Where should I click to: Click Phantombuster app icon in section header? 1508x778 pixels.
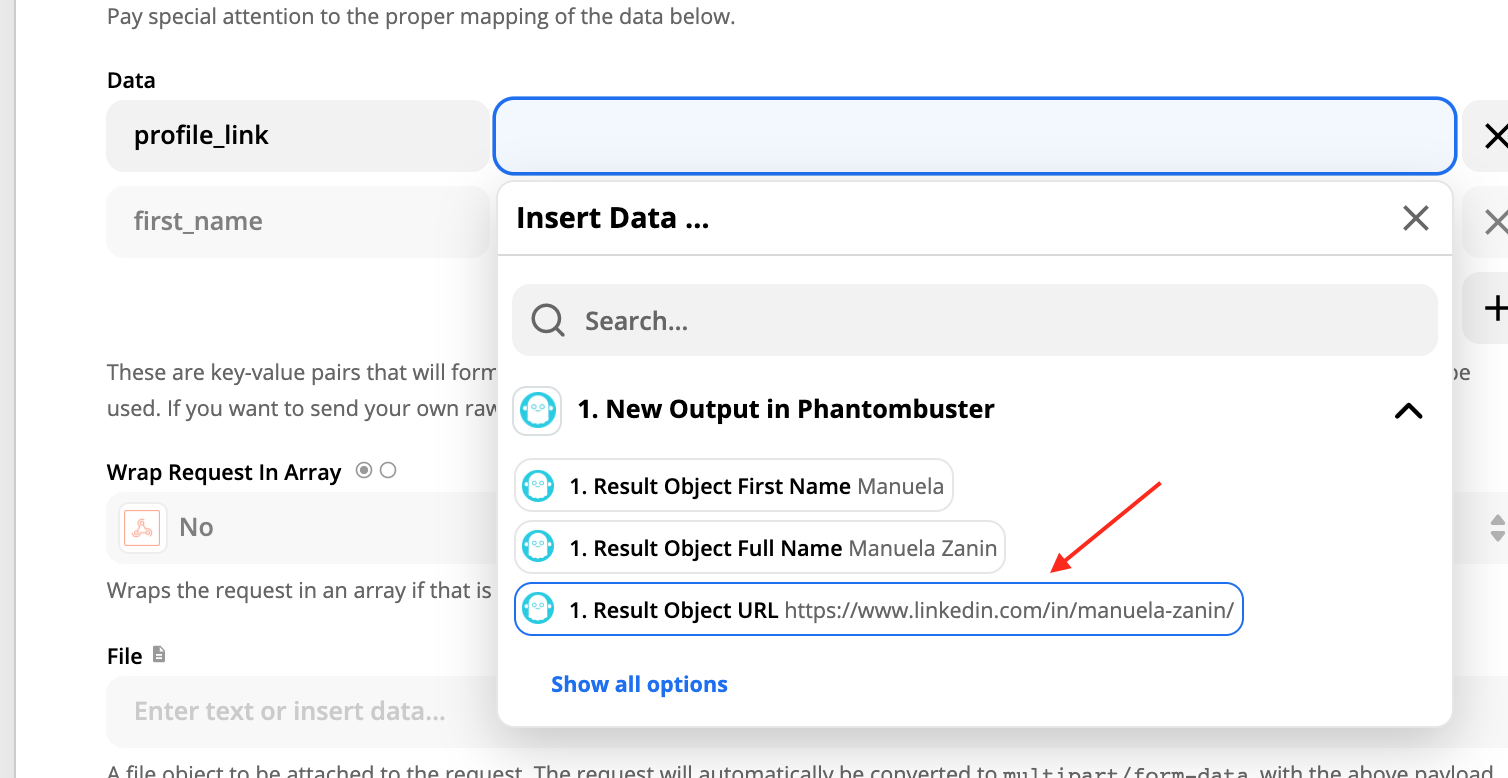tap(538, 410)
